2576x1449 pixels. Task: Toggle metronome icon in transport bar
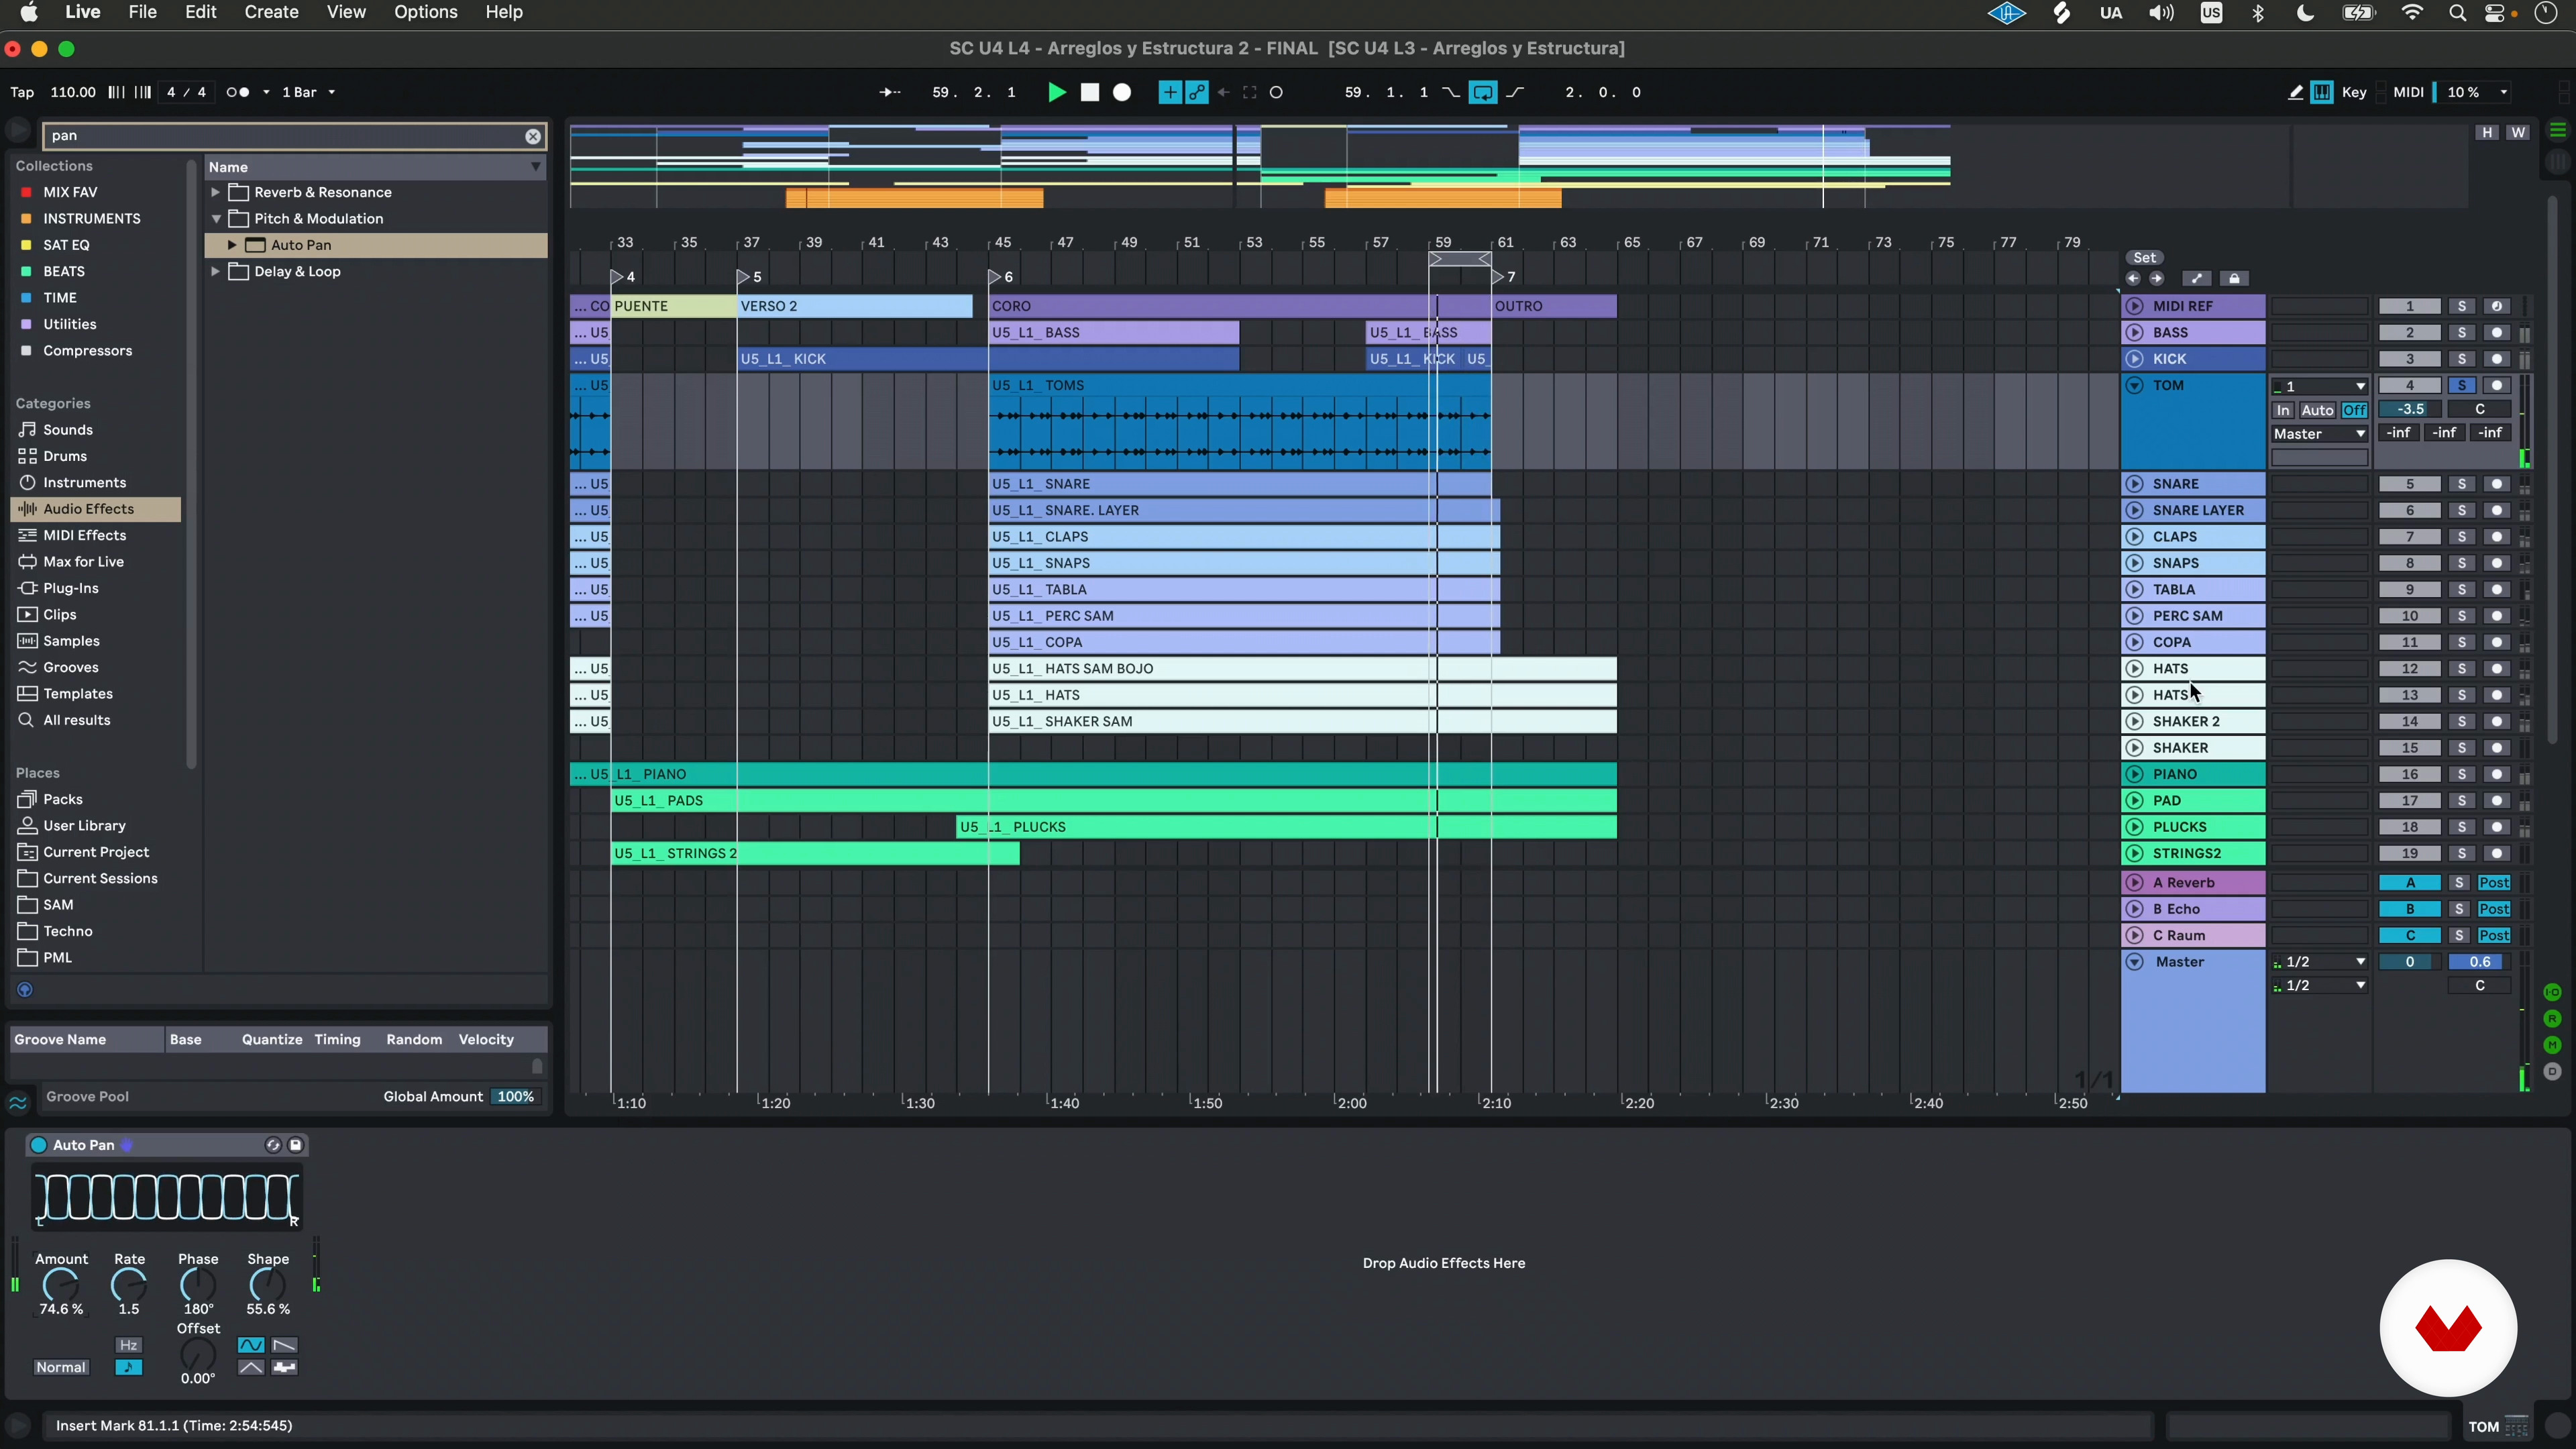click(x=238, y=92)
